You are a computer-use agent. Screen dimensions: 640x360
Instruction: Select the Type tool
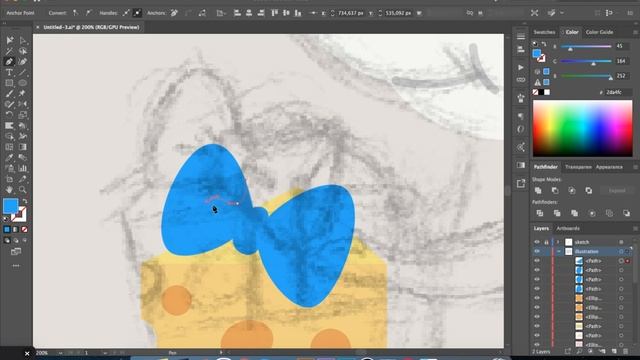pyautogui.click(x=9, y=72)
